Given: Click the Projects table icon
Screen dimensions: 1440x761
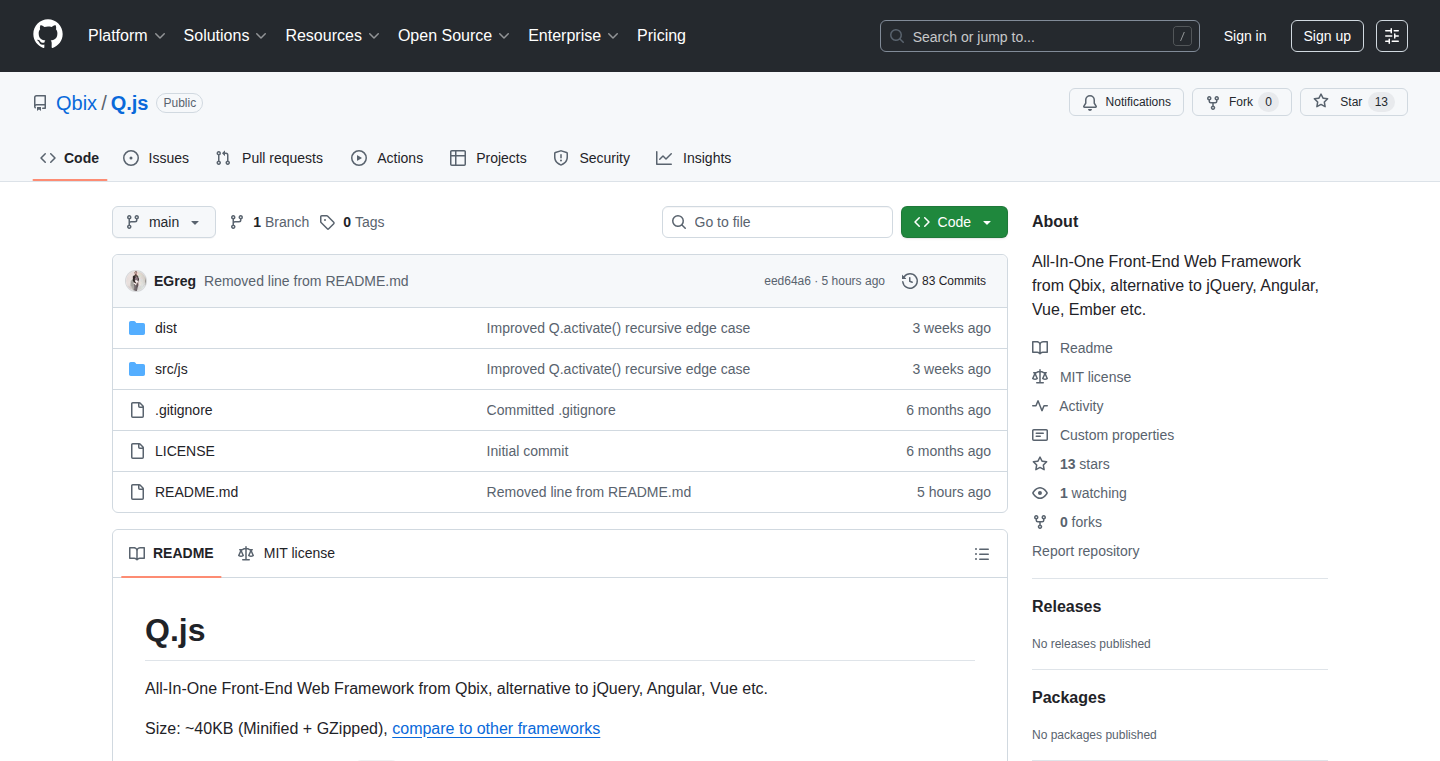Looking at the screenshot, I should tap(458, 158).
